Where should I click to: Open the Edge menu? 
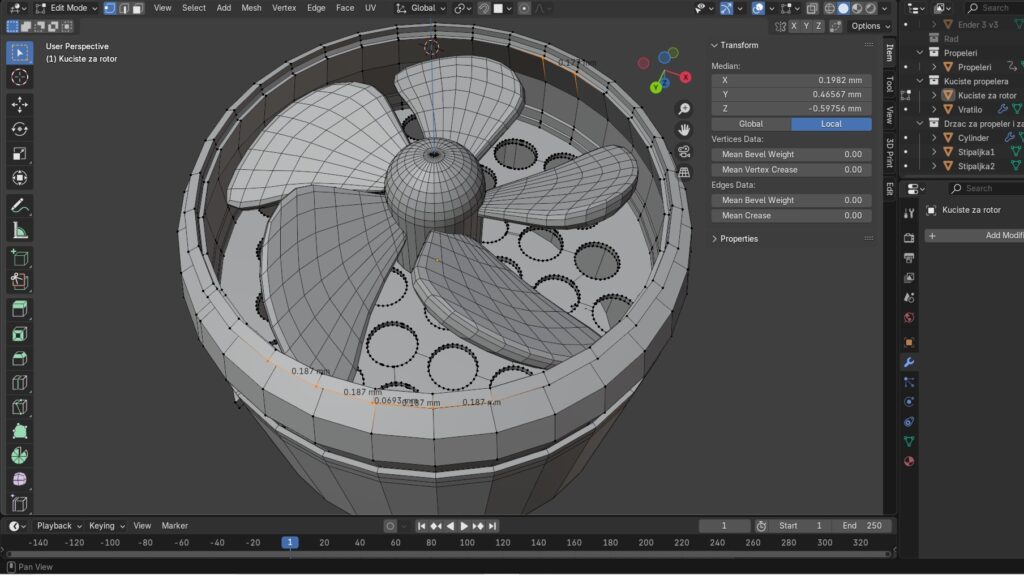pos(316,8)
